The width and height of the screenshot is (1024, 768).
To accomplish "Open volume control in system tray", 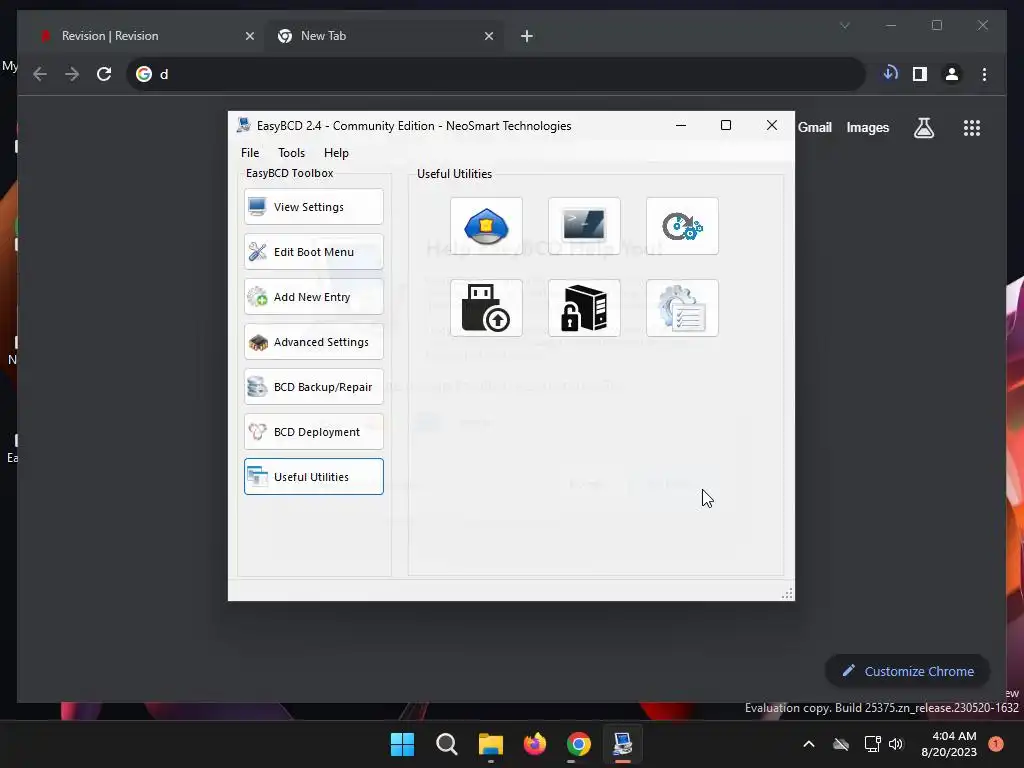I will tap(896, 744).
